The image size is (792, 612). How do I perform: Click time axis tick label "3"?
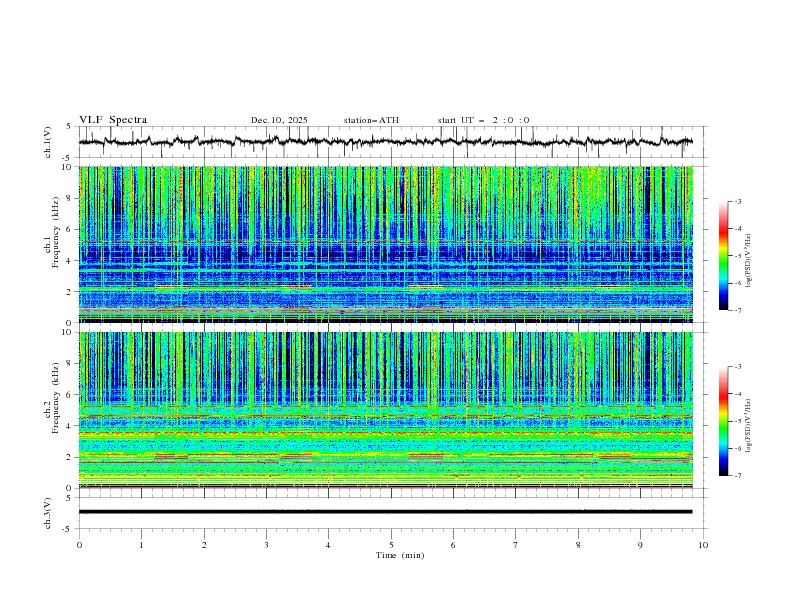pos(266,545)
